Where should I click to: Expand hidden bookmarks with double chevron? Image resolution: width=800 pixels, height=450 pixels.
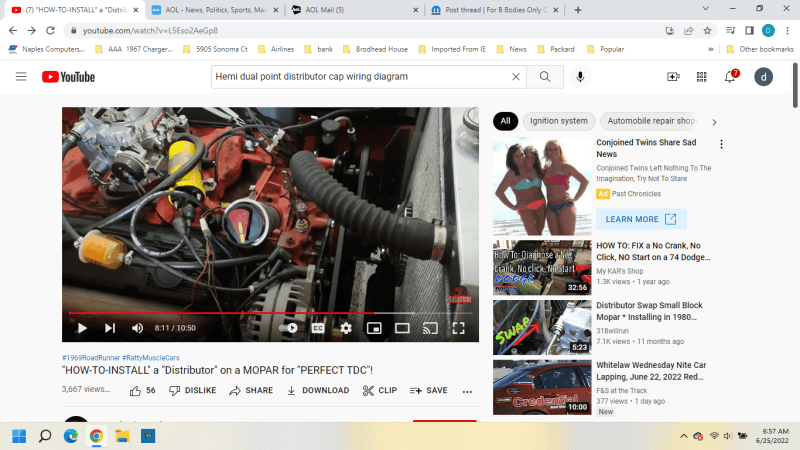click(711, 49)
